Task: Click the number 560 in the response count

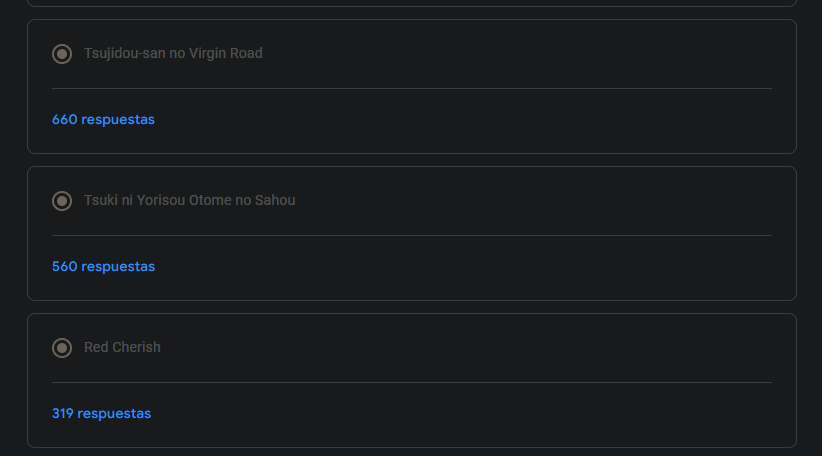Action: (64, 267)
